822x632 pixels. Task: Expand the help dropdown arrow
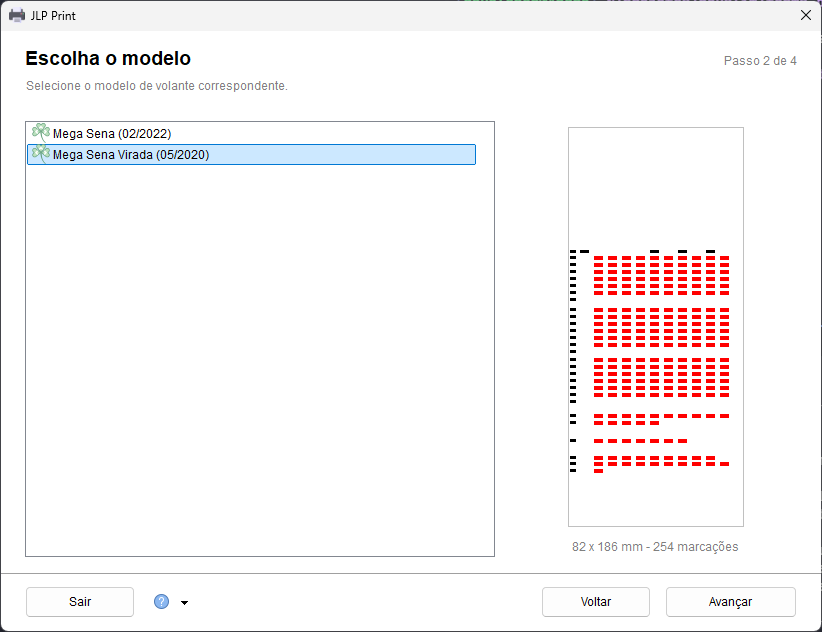185,603
